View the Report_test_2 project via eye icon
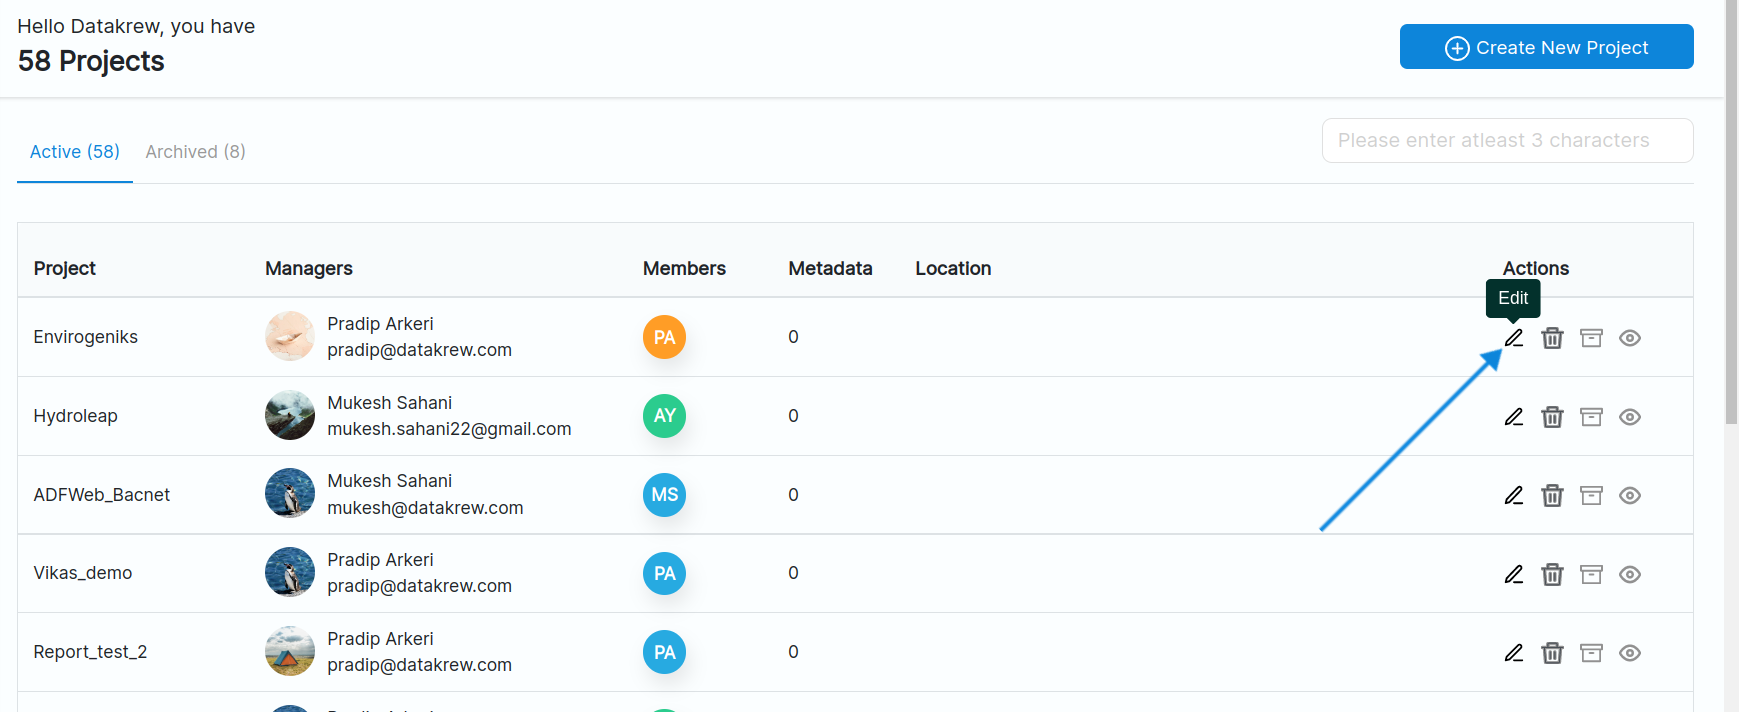The image size is (1739, 712). coord(1630,653)
